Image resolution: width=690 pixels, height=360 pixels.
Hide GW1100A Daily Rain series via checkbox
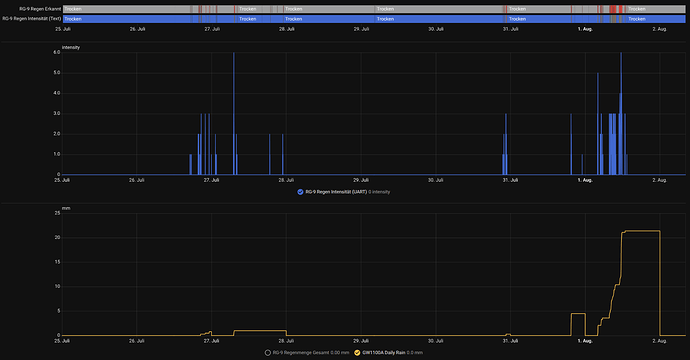click(x=357, y=353)
